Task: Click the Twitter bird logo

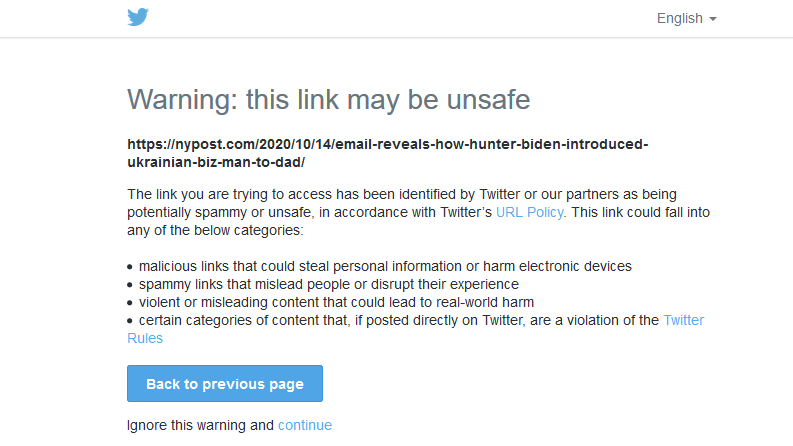Action: point(138,17)
